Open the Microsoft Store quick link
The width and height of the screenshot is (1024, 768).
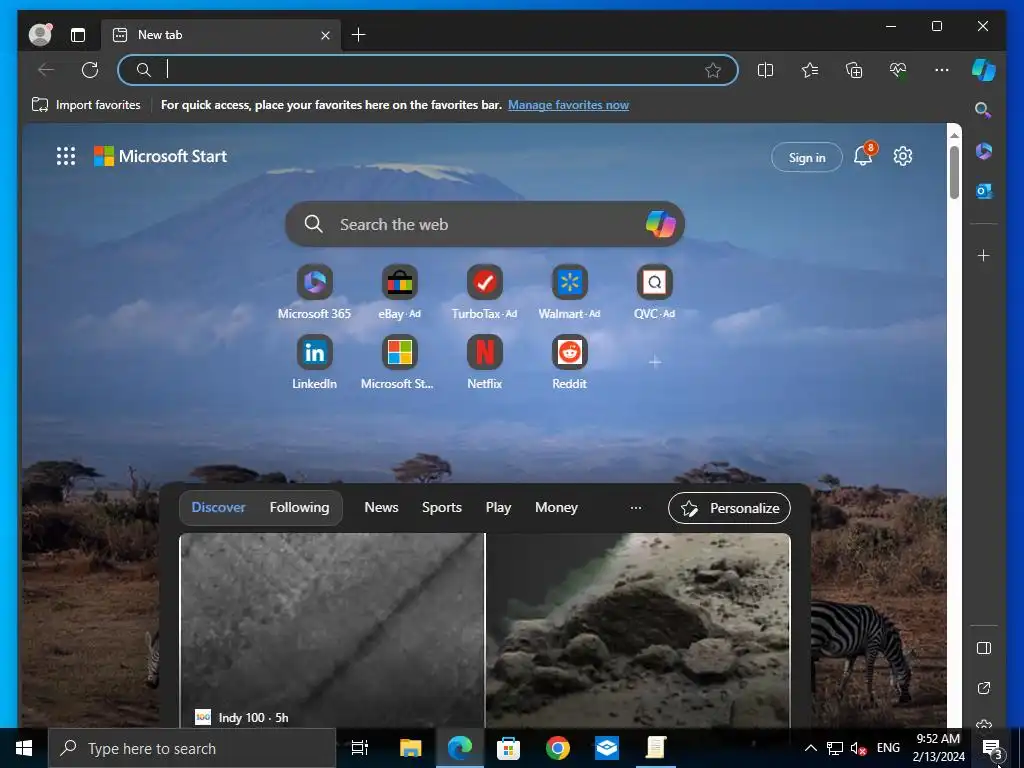[x=399, y=362]
